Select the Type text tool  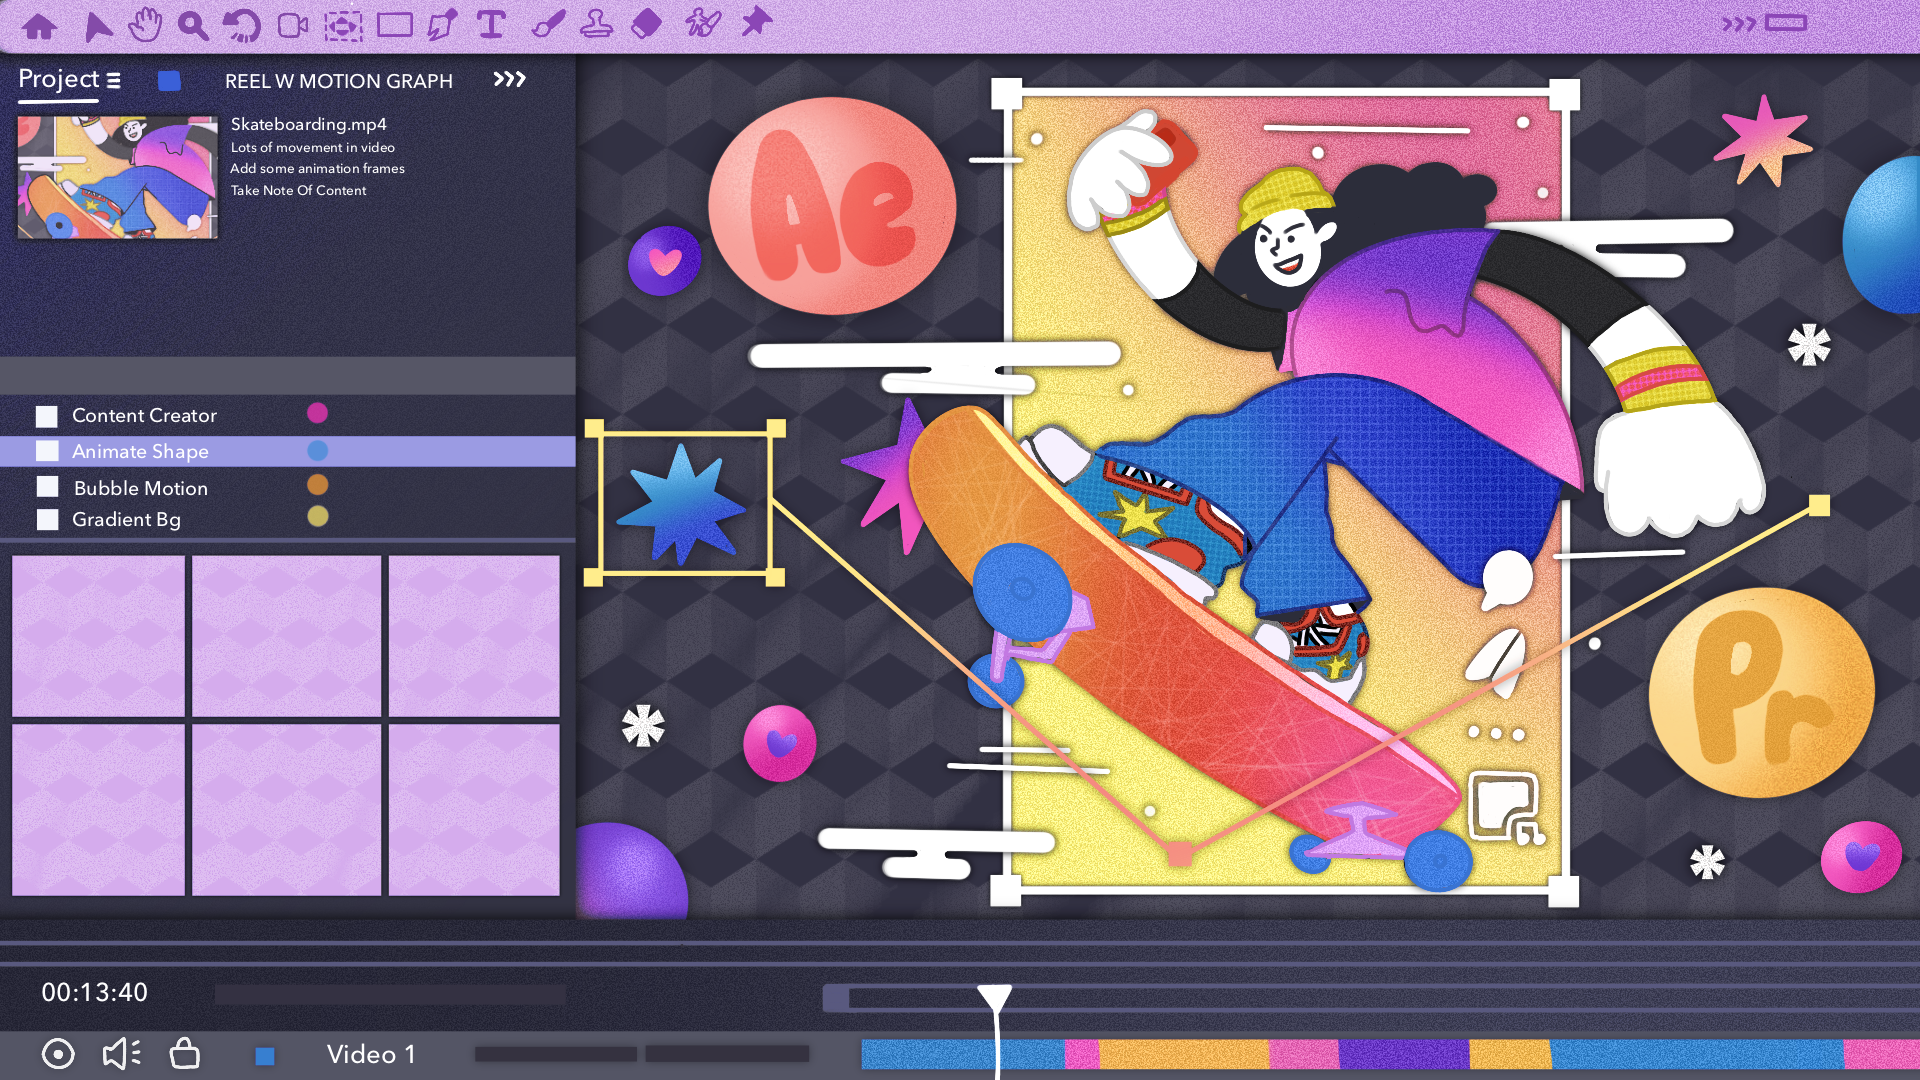click(x=491, y=24)
